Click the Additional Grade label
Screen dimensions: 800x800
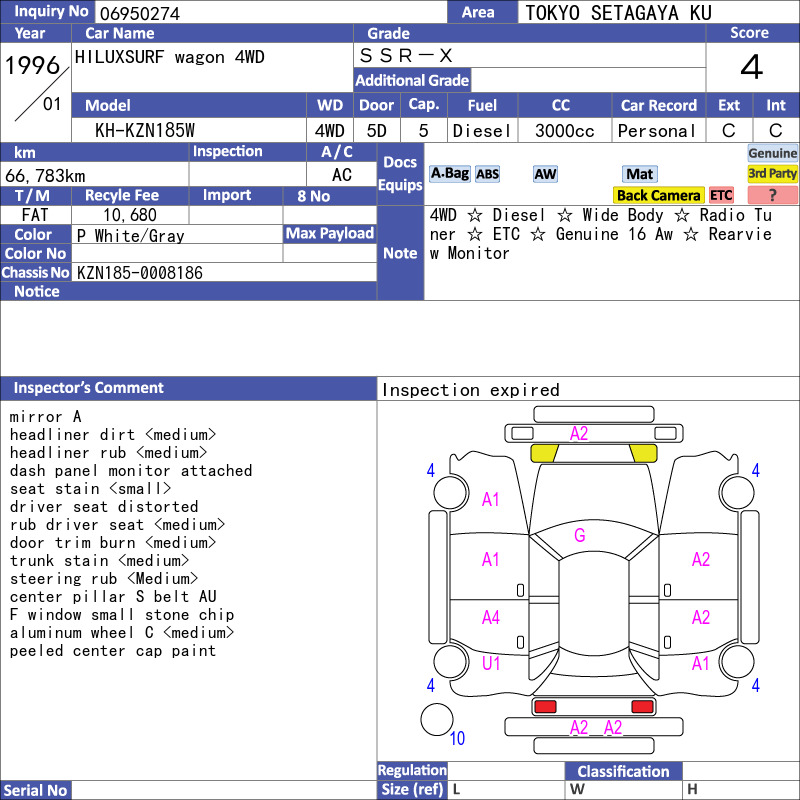pyautogui.click(x=412, y=80)
